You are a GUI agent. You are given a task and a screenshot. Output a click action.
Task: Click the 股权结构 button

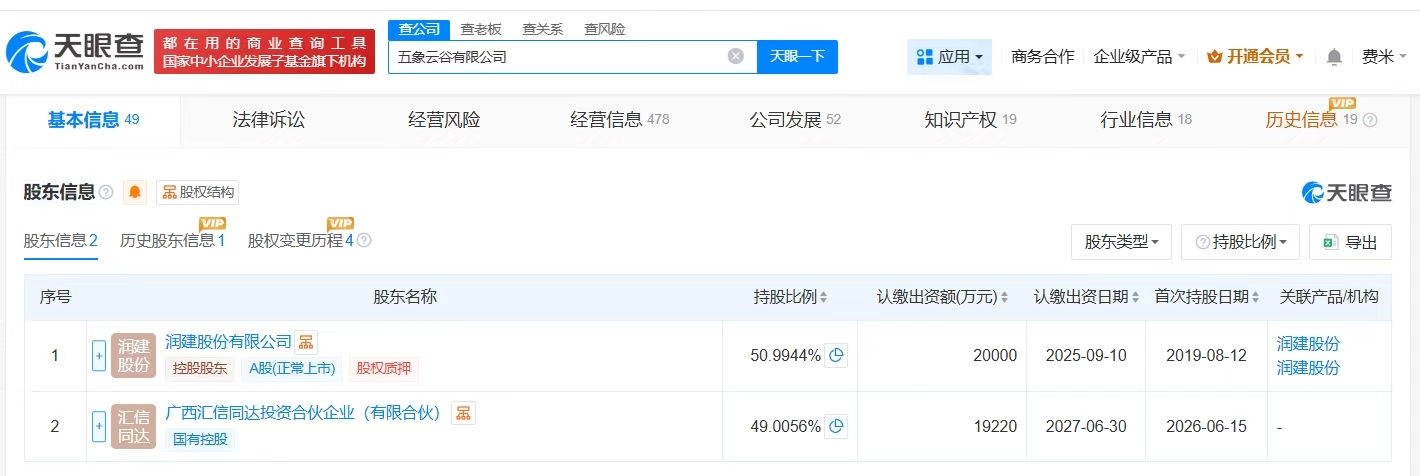197,192
